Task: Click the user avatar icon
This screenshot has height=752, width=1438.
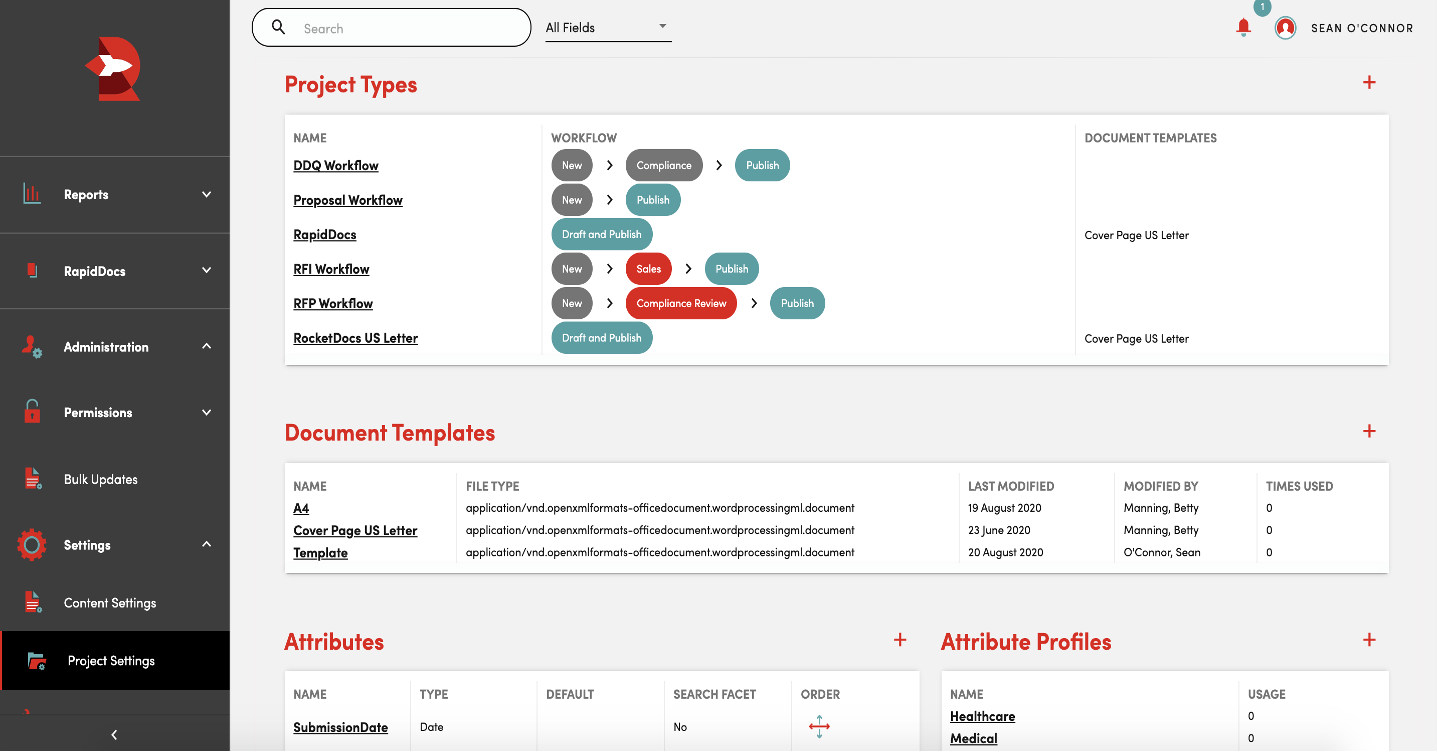Action: click(x=1285, y=28)
